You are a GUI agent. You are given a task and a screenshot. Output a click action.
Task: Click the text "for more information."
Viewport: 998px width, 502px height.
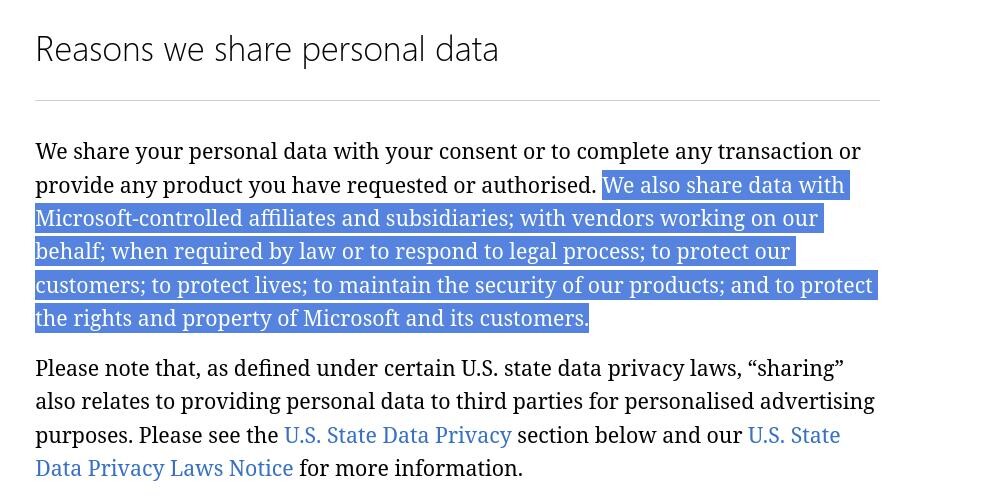[411, 468]
